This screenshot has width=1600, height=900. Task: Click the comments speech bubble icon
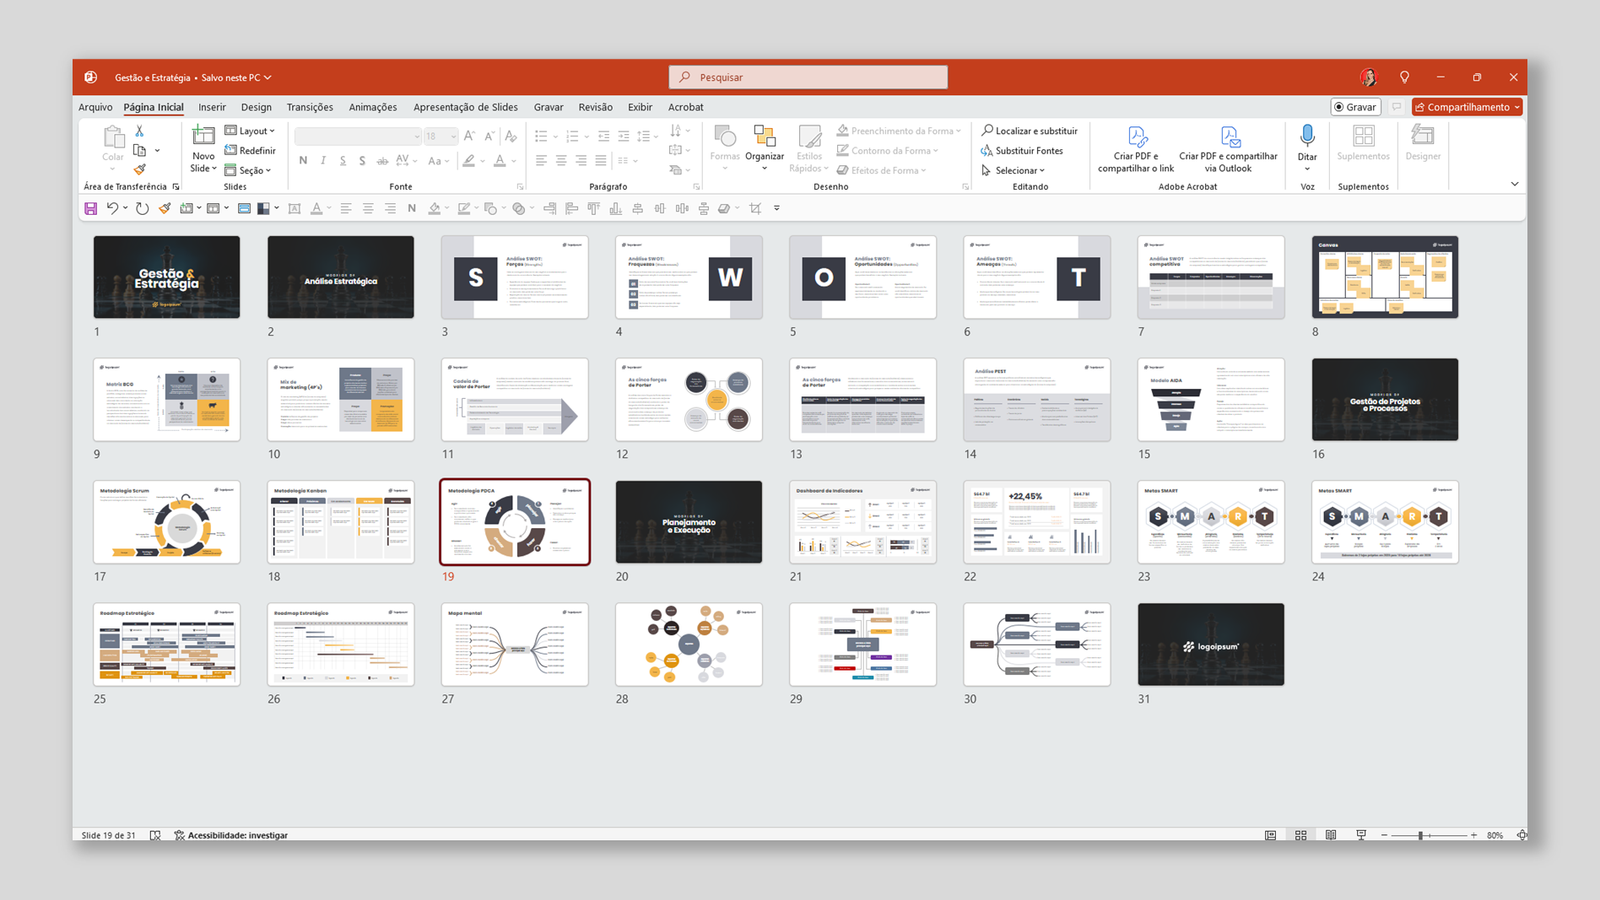1397,107
